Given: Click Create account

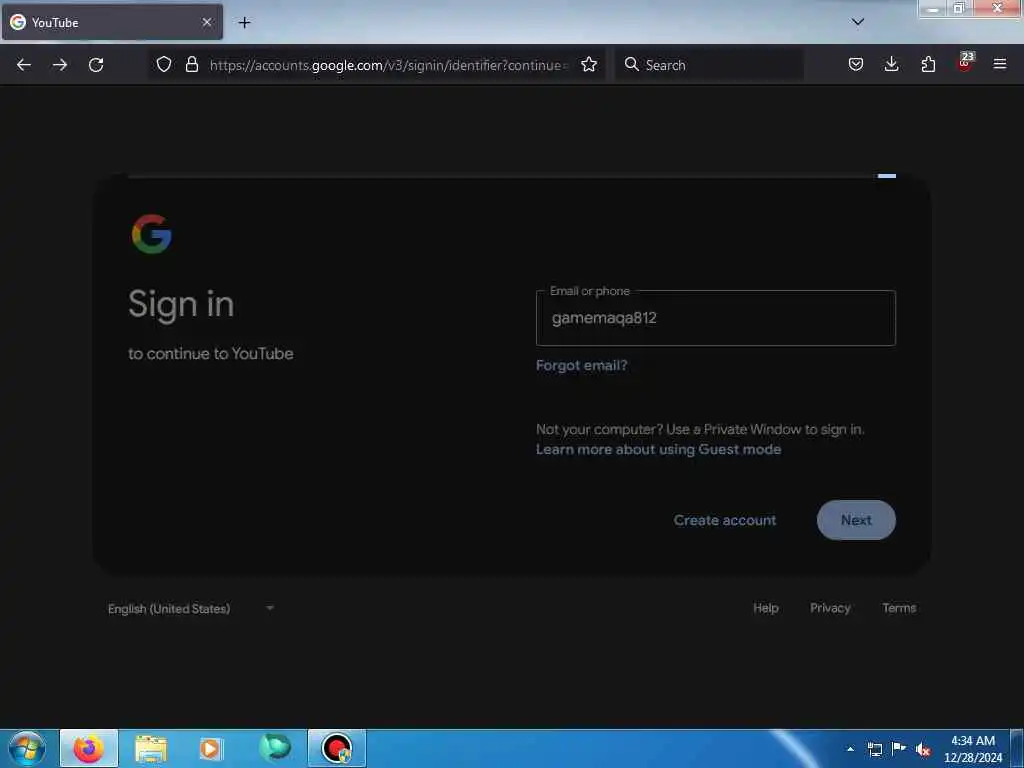Looking at the screenshot, I should 725,520.
